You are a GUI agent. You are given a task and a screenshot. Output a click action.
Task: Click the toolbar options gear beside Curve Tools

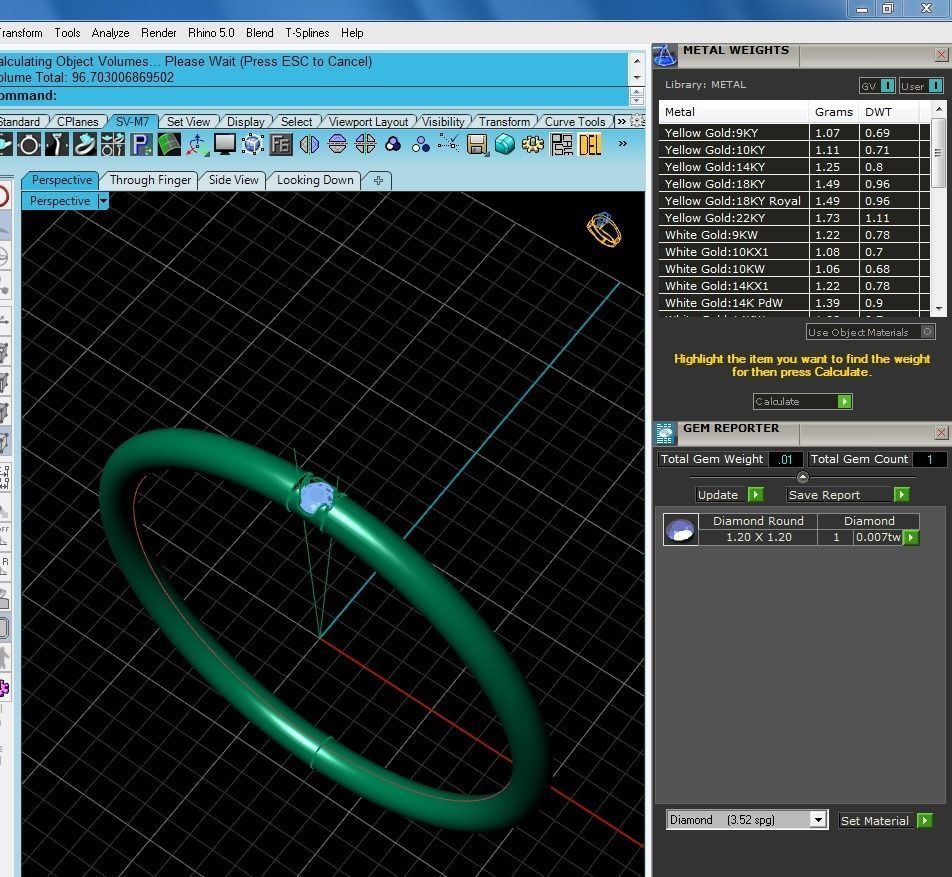[637, 121]
